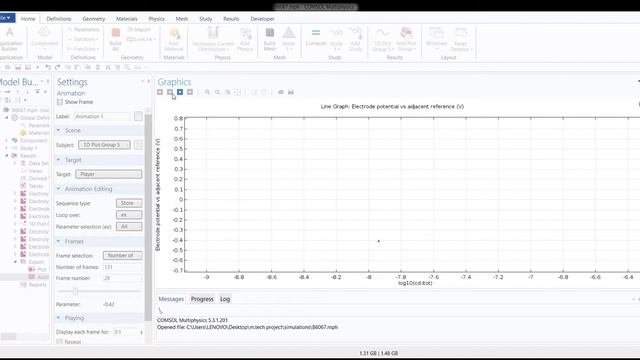Open the Sequence type dropdown

point(129,203)
